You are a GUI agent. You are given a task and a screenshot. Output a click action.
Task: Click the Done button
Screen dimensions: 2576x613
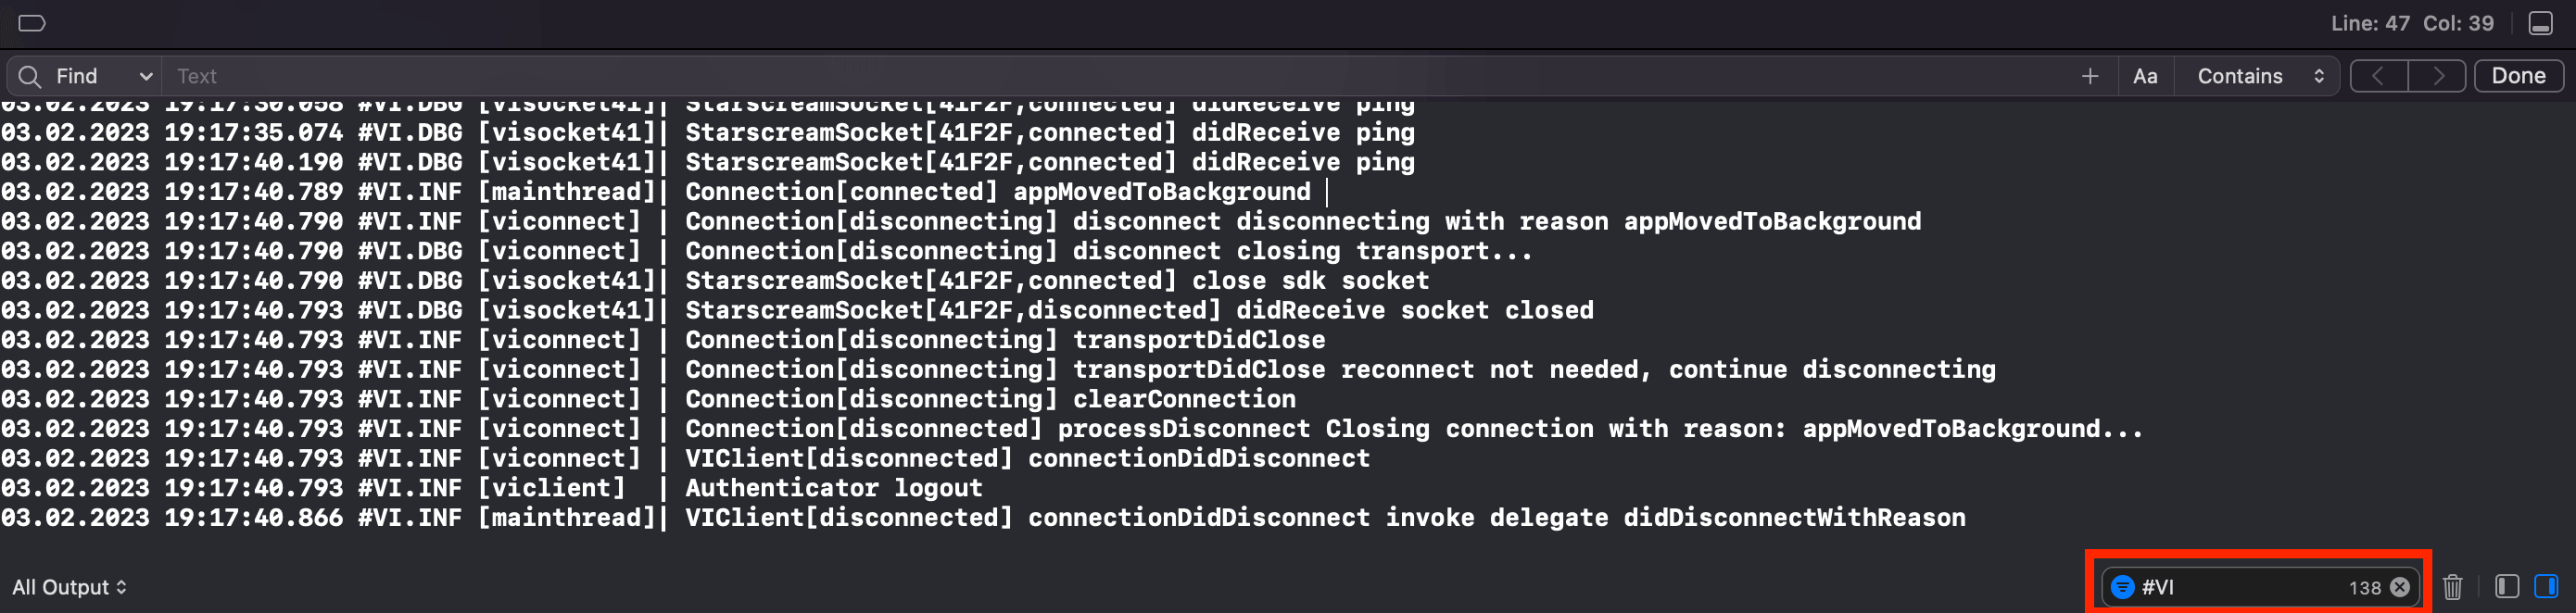[x=2518, y=76]
